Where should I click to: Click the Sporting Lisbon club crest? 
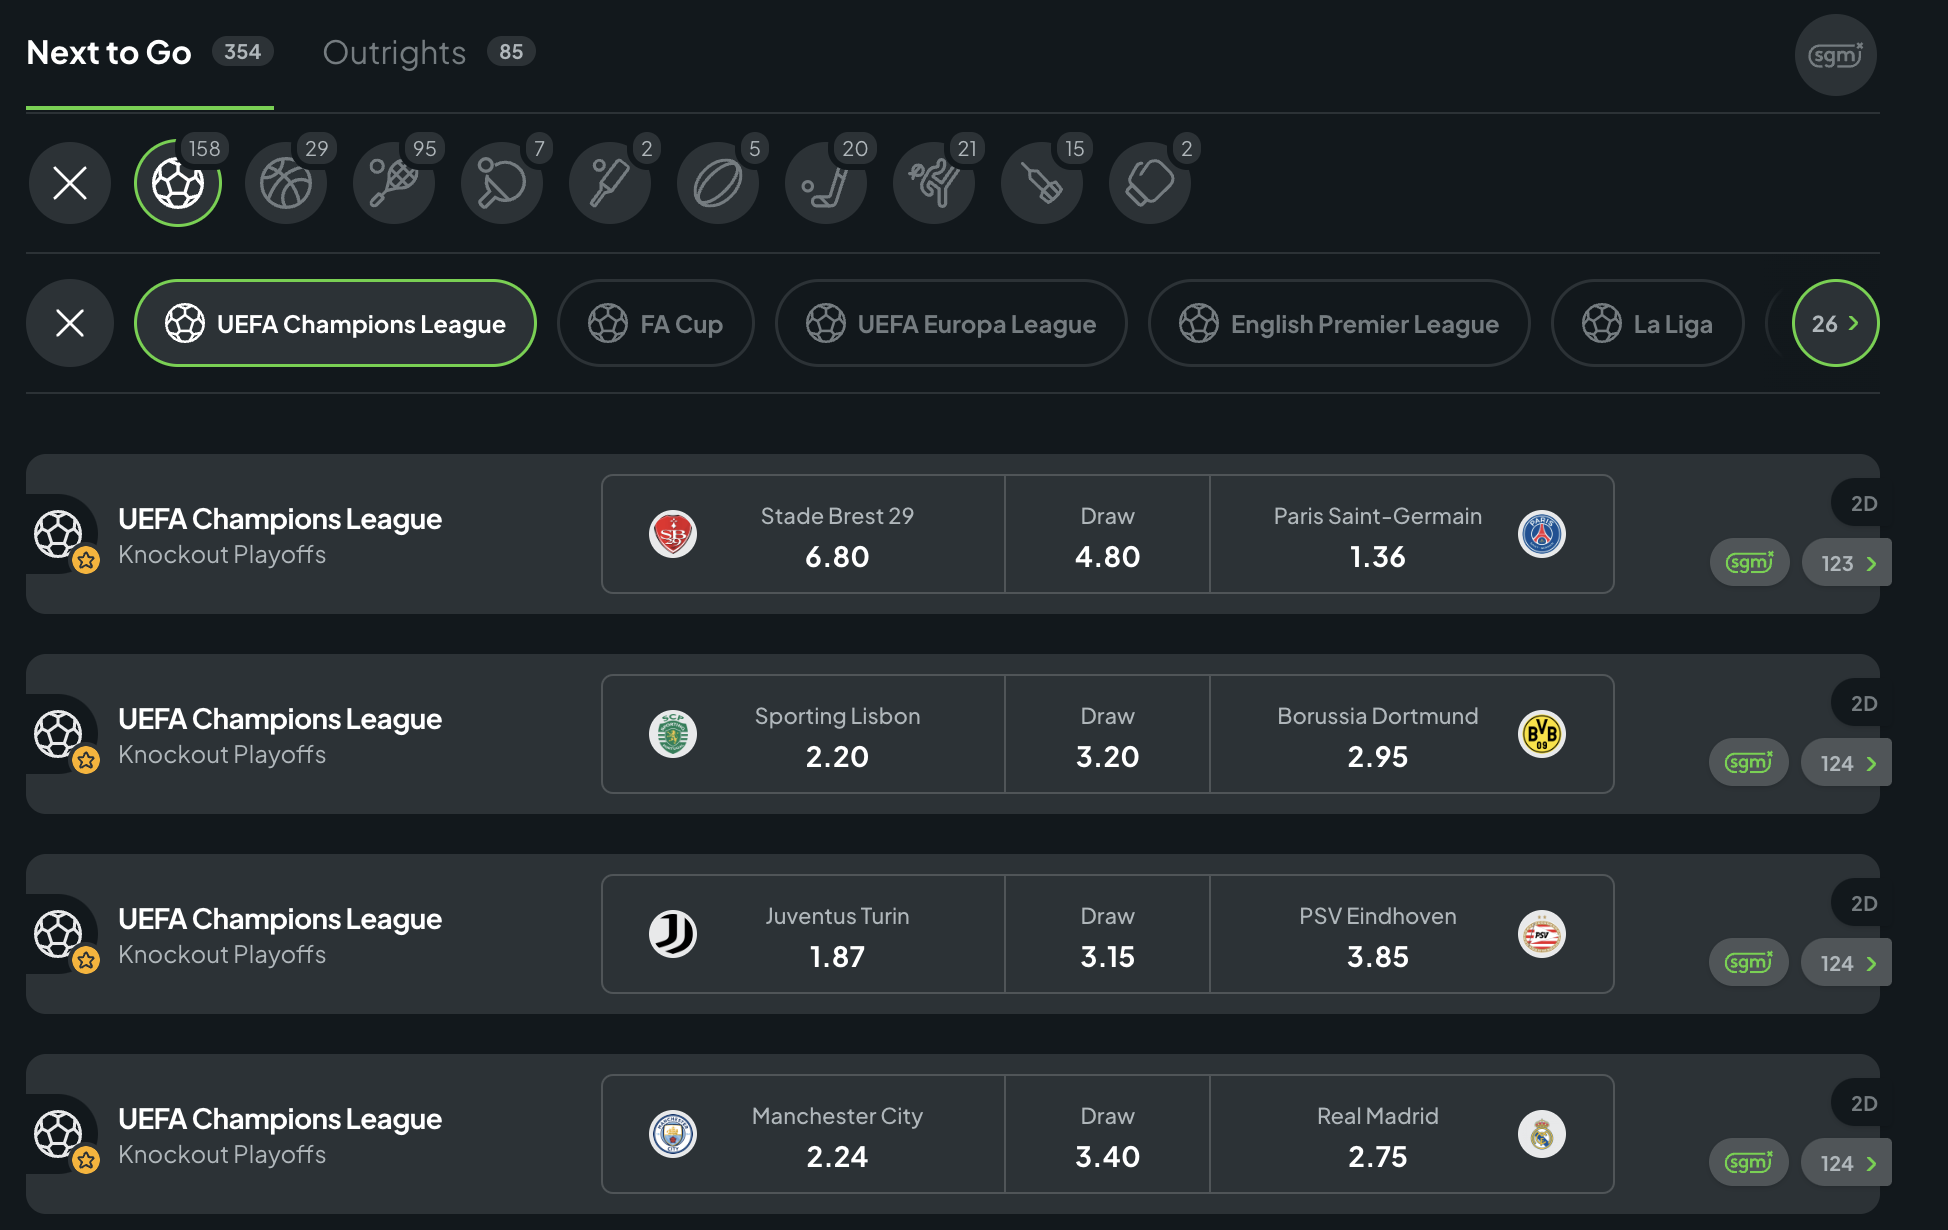point(673,734)
